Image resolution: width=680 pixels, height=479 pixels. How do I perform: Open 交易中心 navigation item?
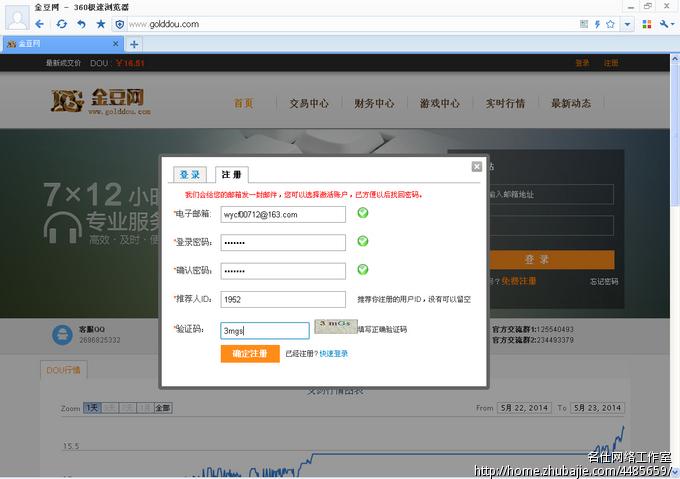point(309,103)
